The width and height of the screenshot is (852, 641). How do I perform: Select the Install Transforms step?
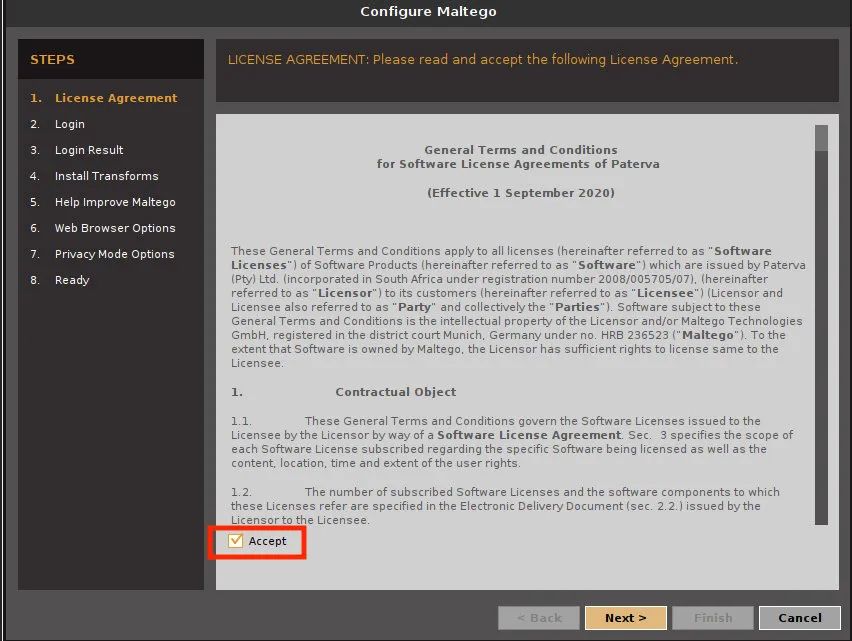(94, 176)
